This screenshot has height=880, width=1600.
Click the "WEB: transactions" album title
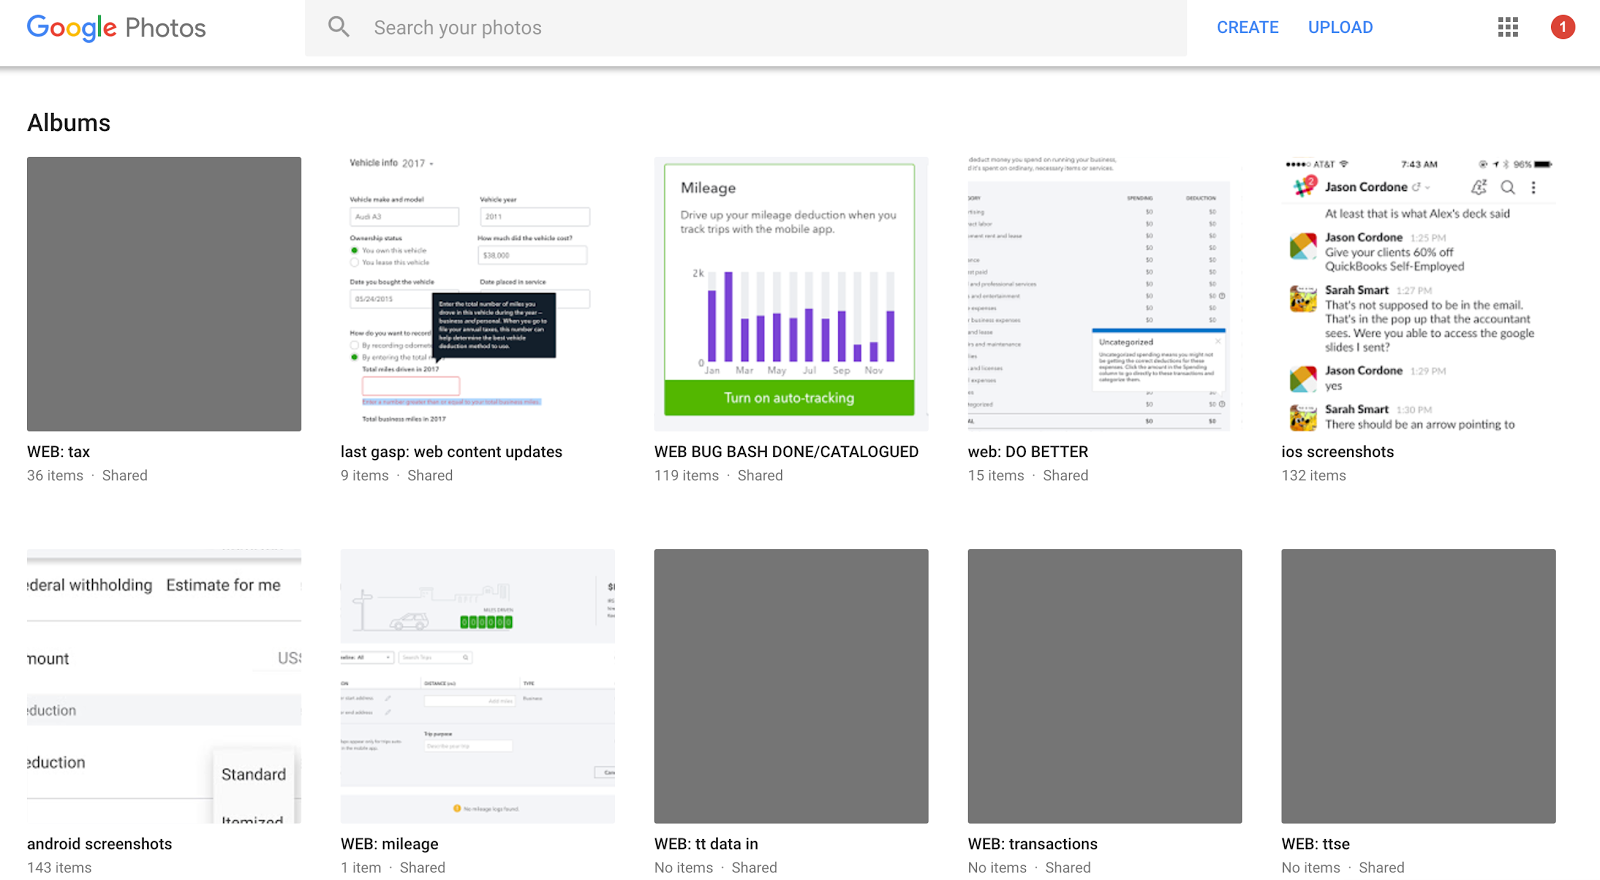coord(1033,844)
